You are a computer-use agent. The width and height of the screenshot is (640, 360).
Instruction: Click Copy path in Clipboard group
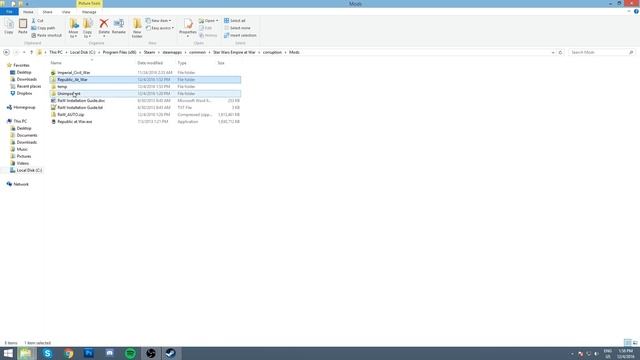tap(43, 28)
